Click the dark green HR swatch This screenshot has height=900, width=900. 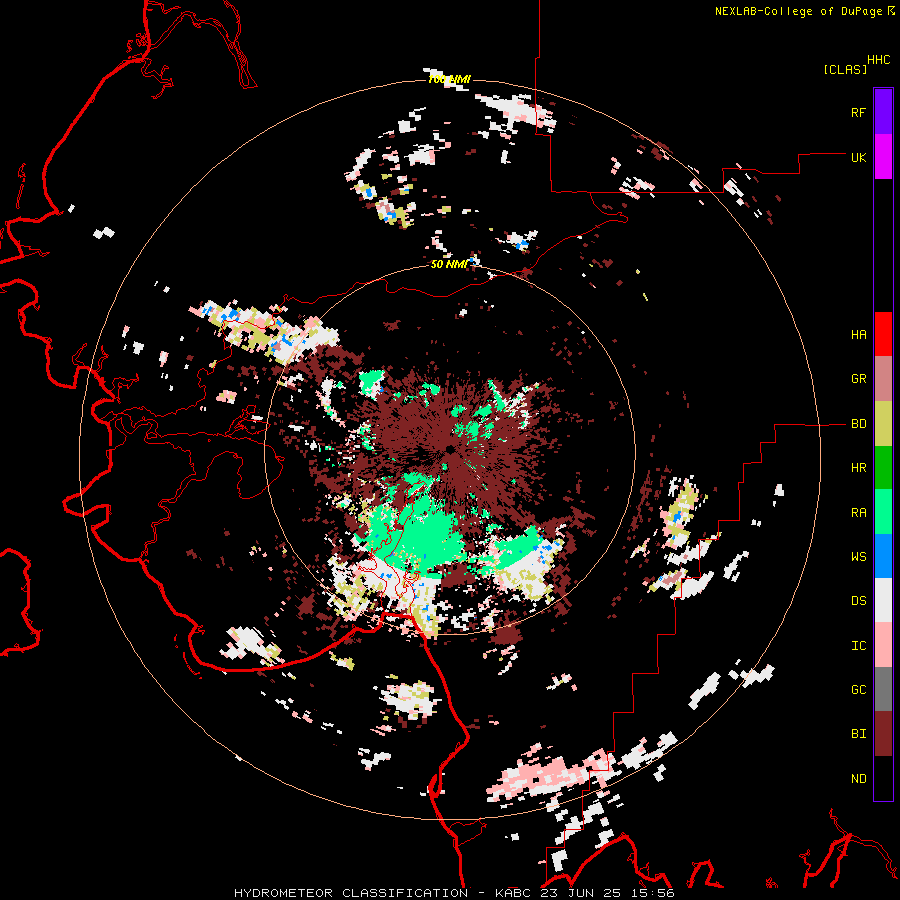883,468
